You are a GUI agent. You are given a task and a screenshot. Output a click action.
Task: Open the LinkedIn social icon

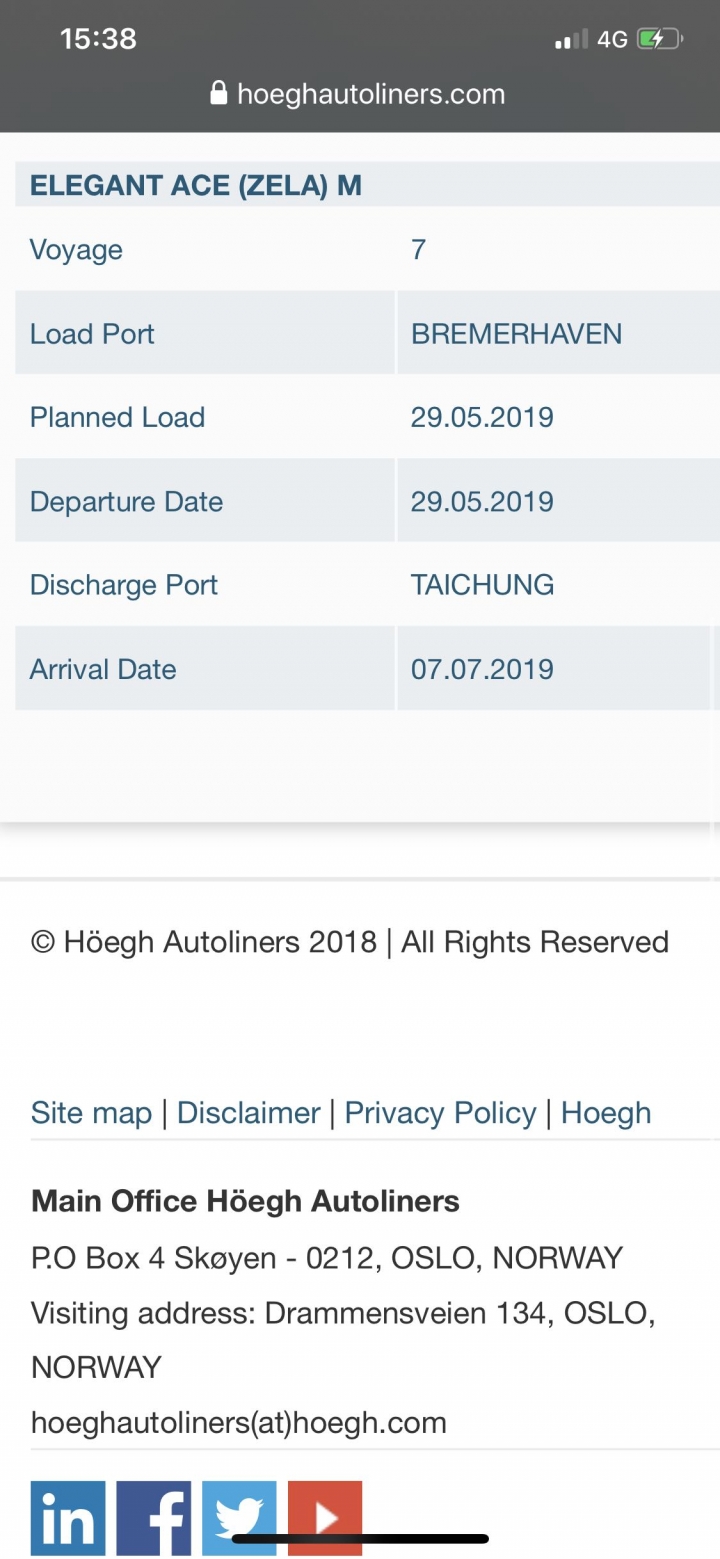pos(68,1518)
